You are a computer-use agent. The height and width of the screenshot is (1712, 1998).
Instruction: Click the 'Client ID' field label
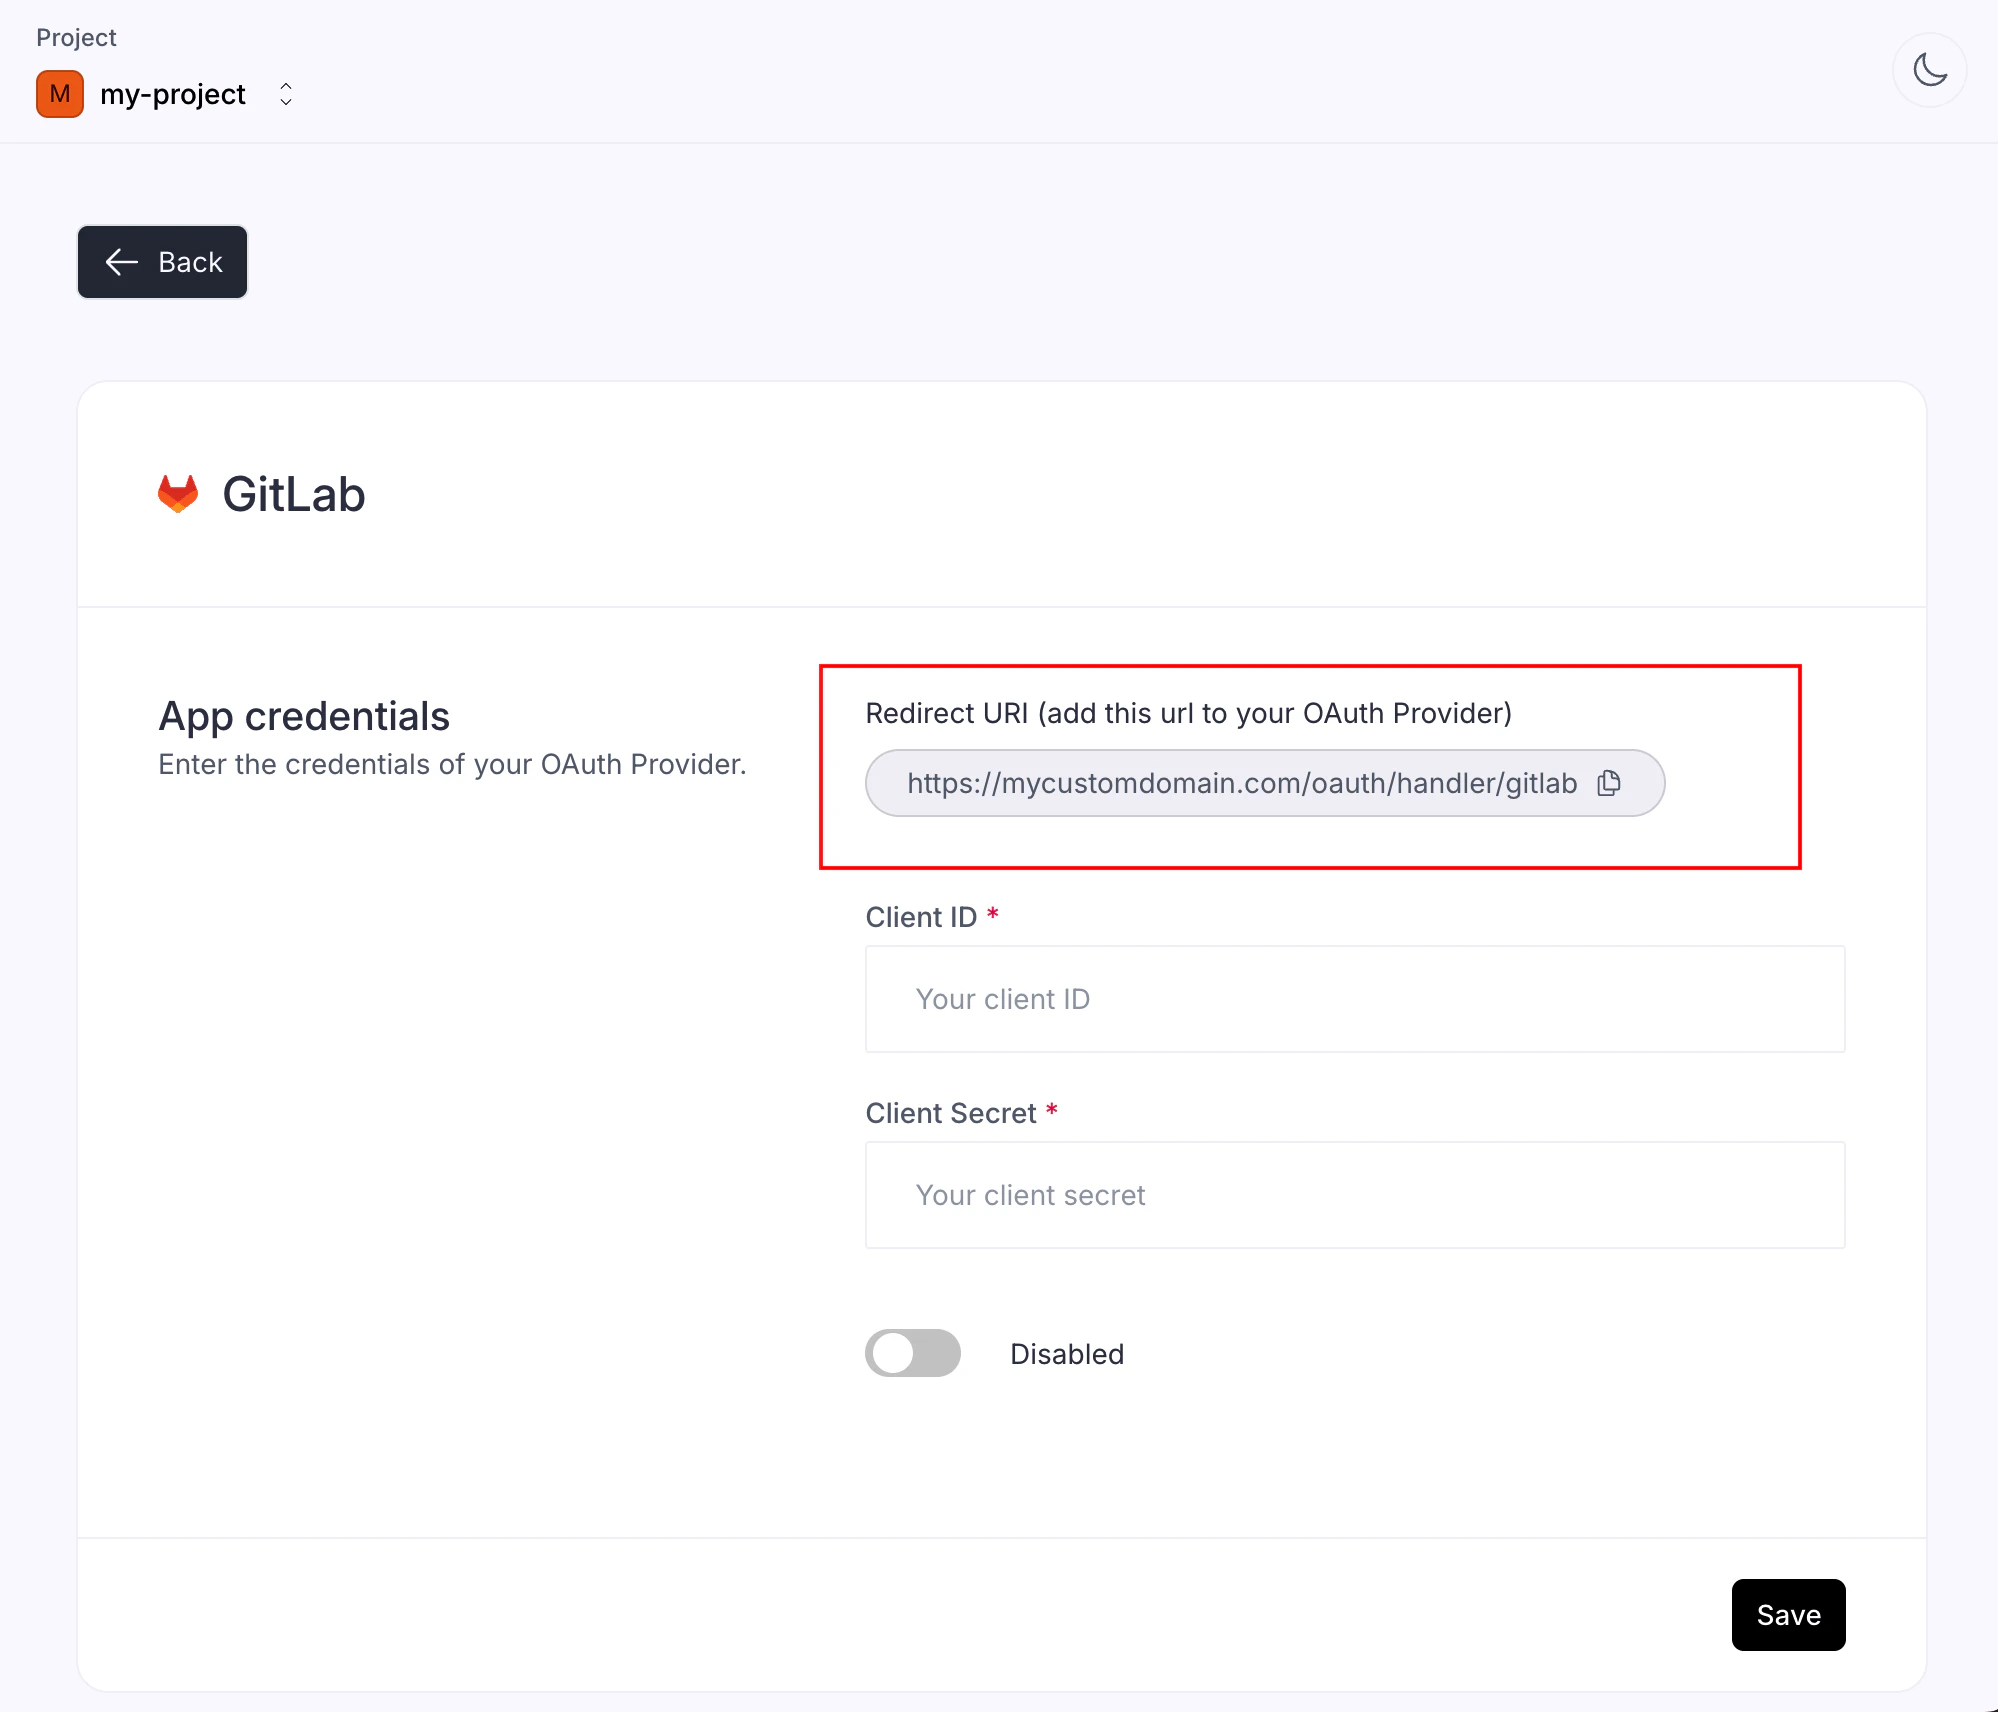(x=921, y=917)
